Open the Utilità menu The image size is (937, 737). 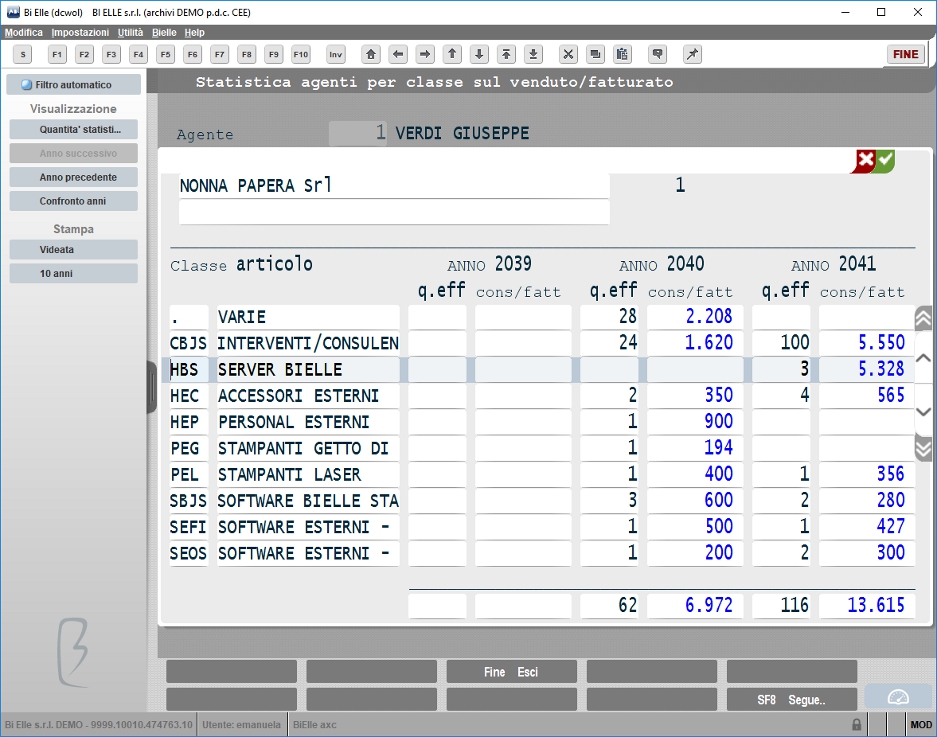(130, 32)
